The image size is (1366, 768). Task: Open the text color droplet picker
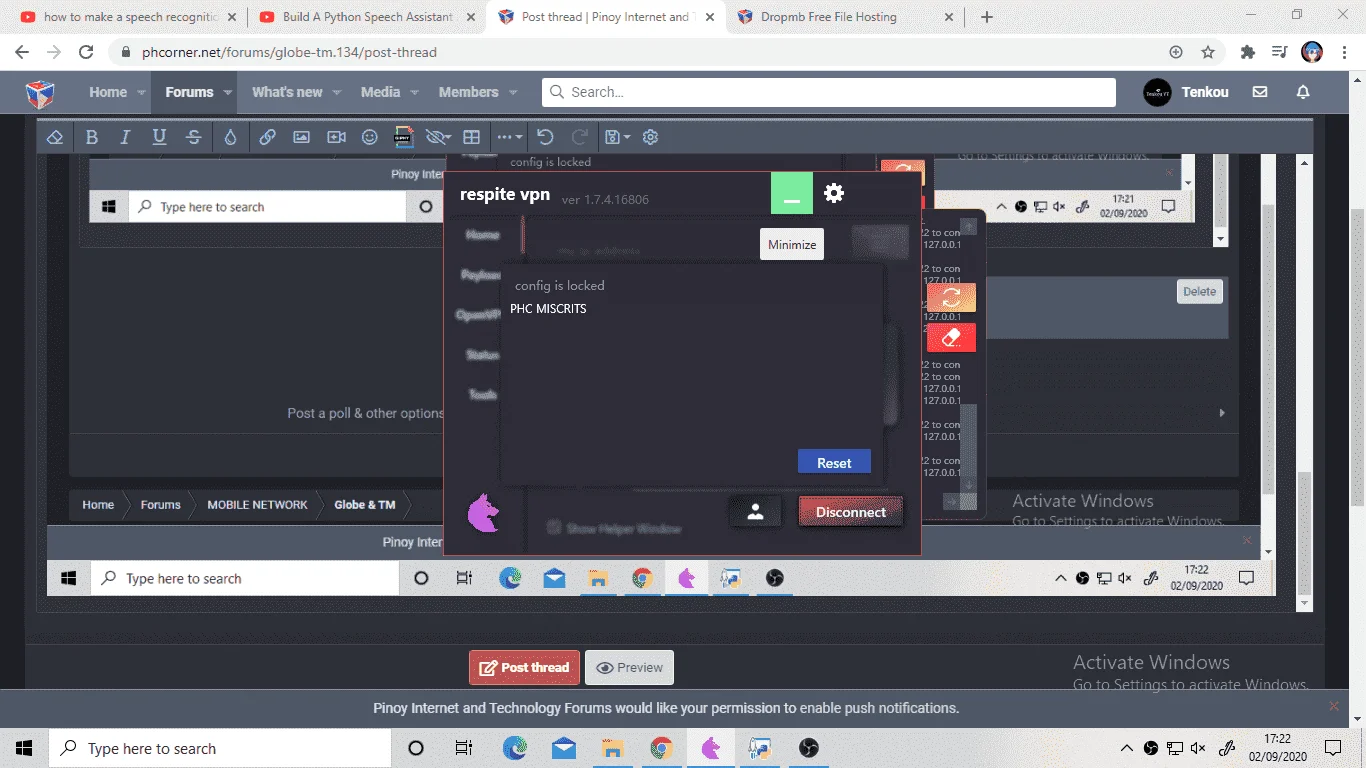pyautogui.click(x=230, y=137)
